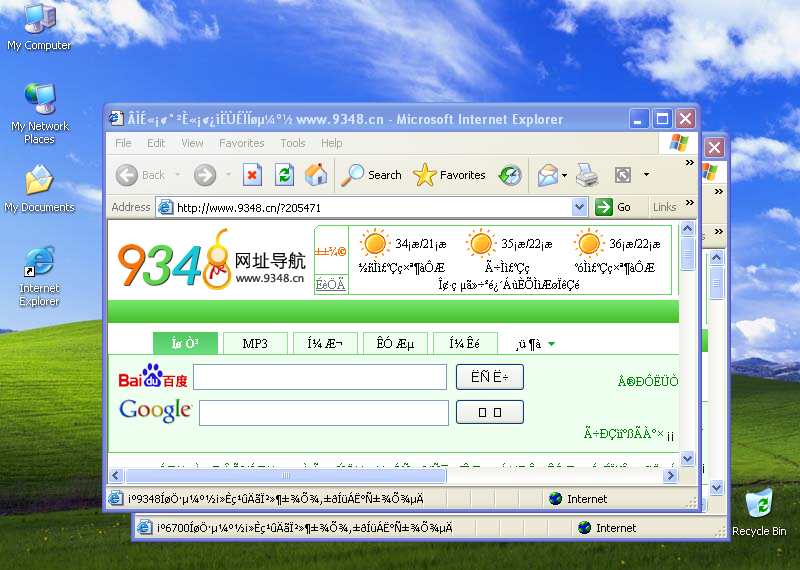The width and height of the screenshot is (800, 570).
Task: Click the background window's scroll down arrow
Action: (x=716, y=487)
